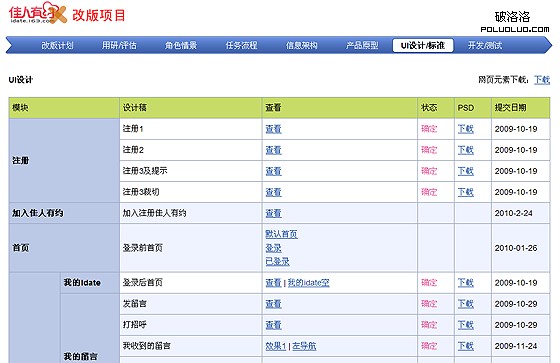Open the 左导航 link
The width and height of the screenshot is (560, 363).
tap(304, 346)
